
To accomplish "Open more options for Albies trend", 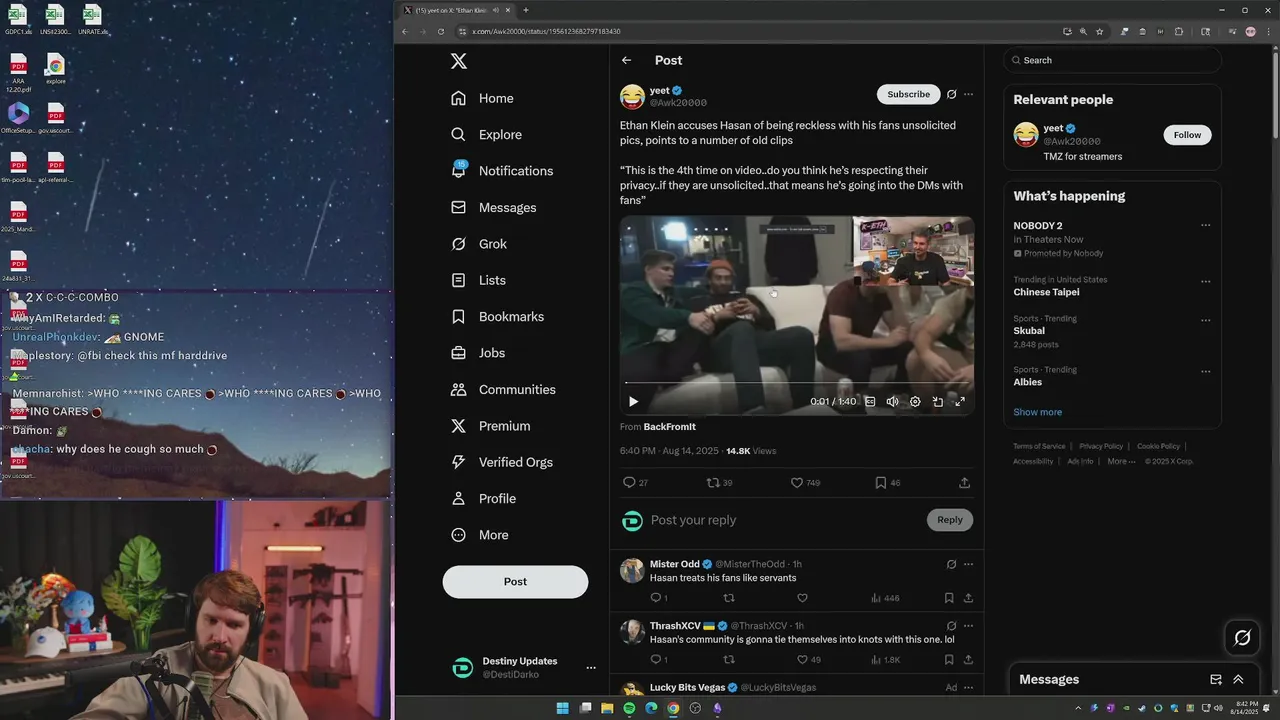I will pos(1205,371).
